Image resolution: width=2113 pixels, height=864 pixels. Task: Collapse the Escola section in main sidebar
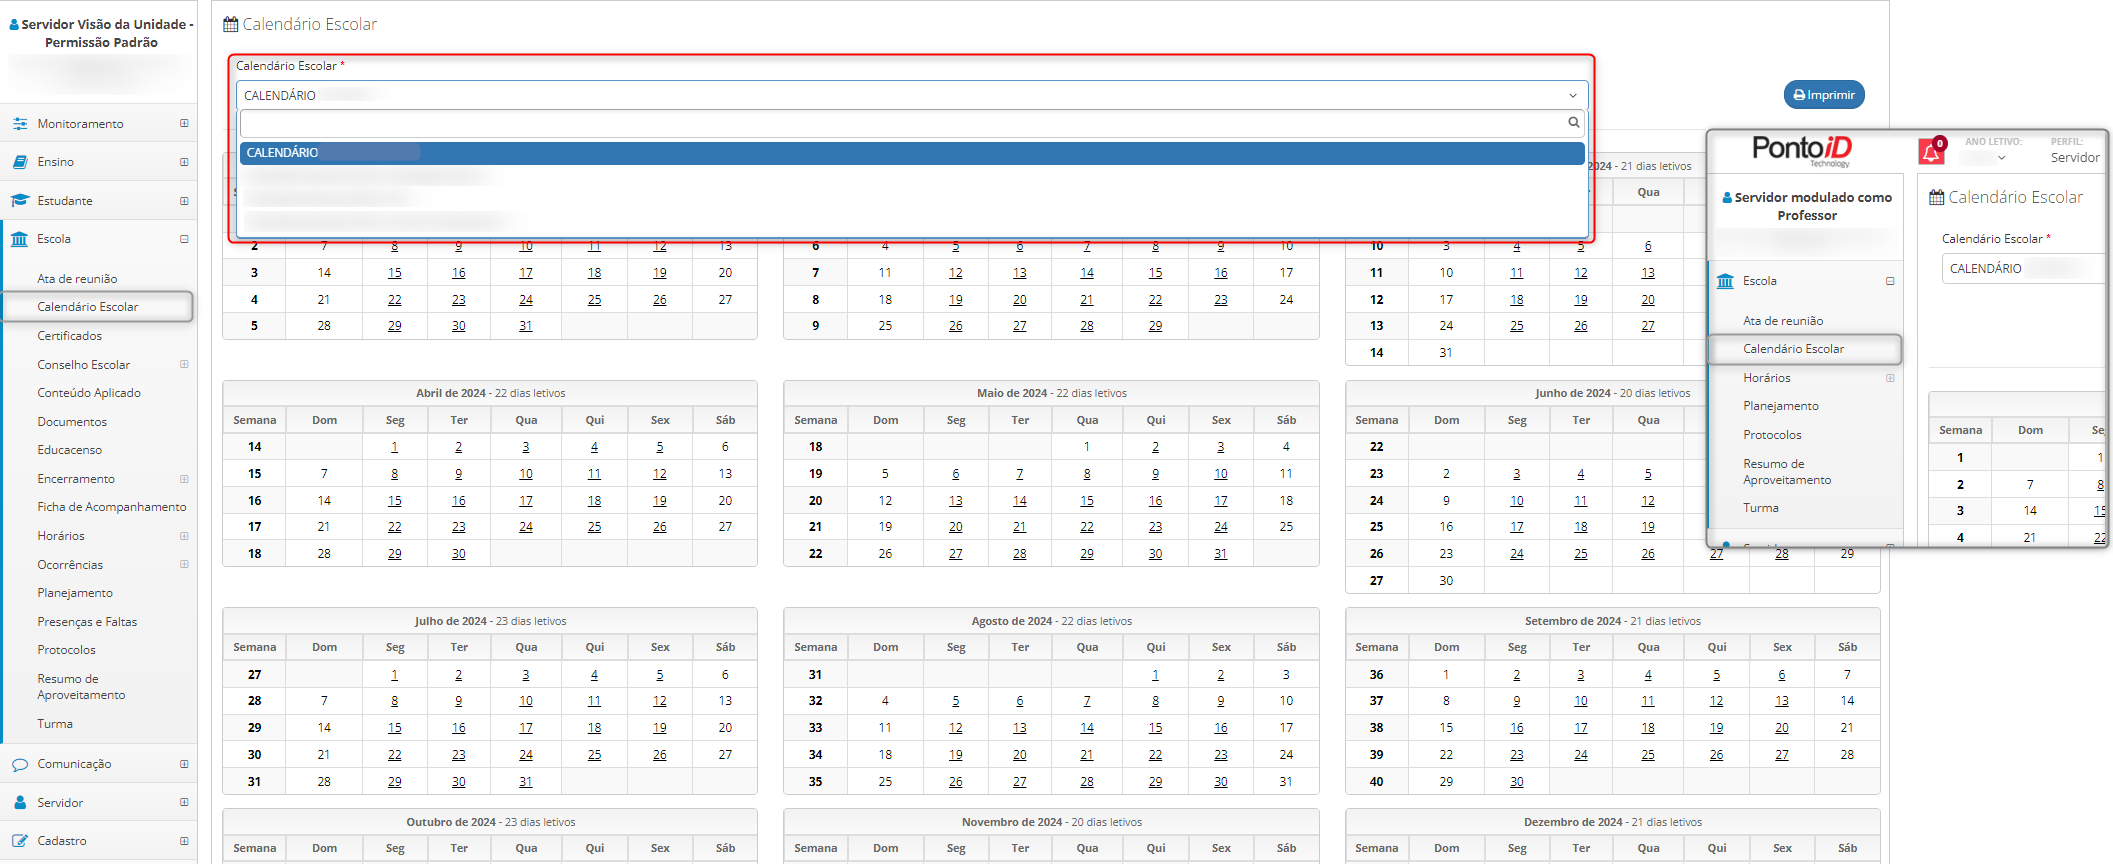[184, 239]
